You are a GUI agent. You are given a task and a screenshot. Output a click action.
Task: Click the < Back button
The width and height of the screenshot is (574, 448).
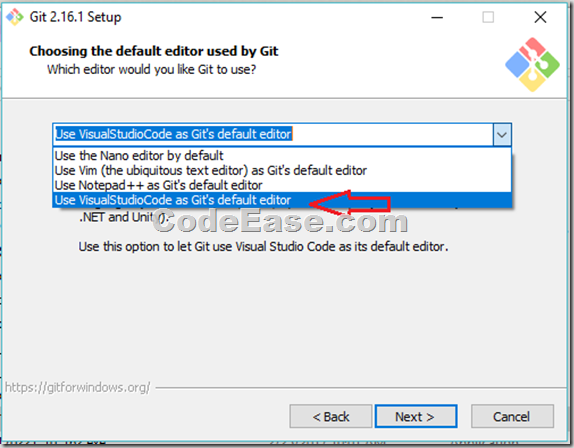(331, 416)
